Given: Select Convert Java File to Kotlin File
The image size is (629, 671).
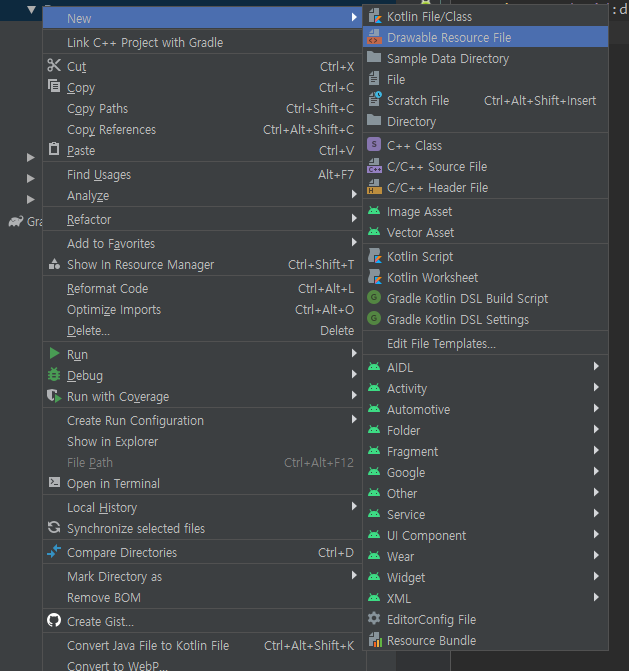Looking at the screenshot, I should point(202,645).
